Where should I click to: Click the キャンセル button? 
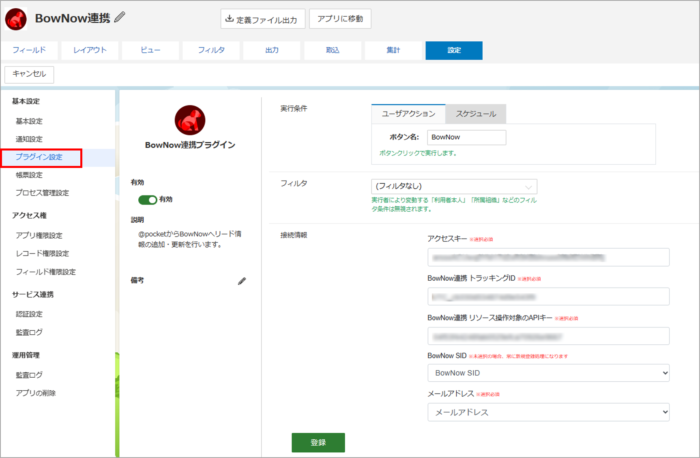click(29, 74)
